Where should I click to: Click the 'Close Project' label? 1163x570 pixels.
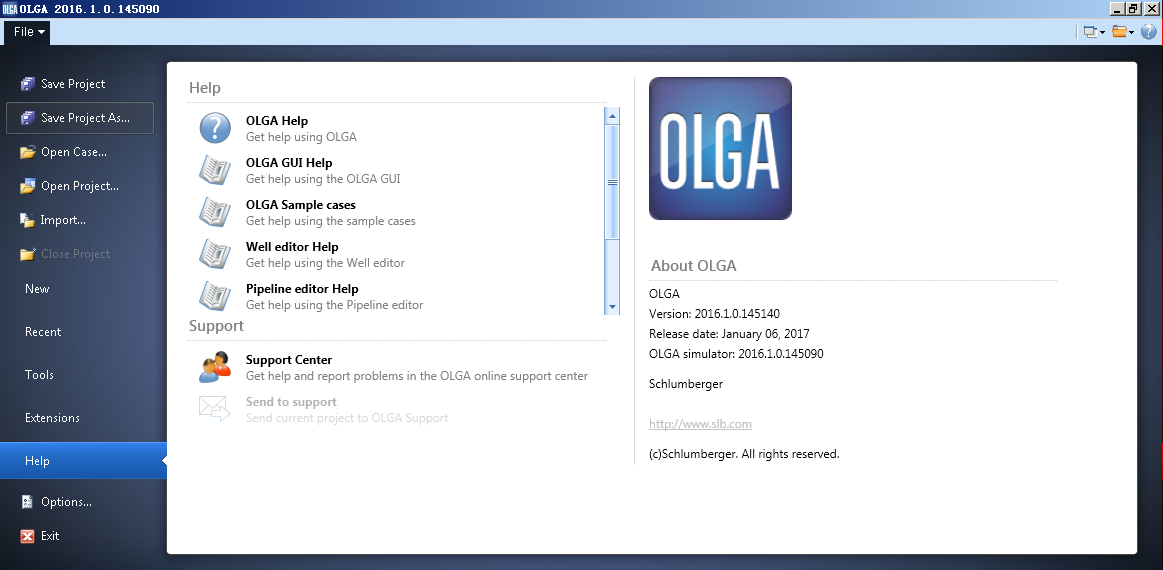76,254
